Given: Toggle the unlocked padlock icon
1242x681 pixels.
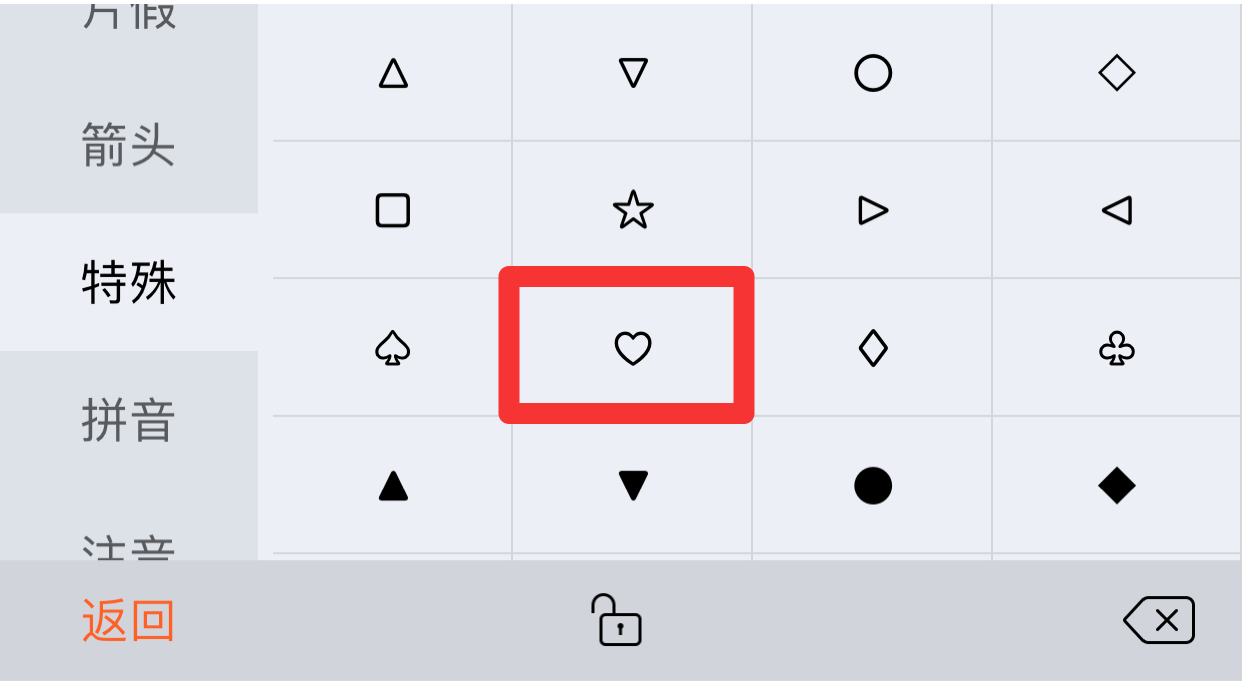Looking at the screenshot, I should click(x=616, y=620).
